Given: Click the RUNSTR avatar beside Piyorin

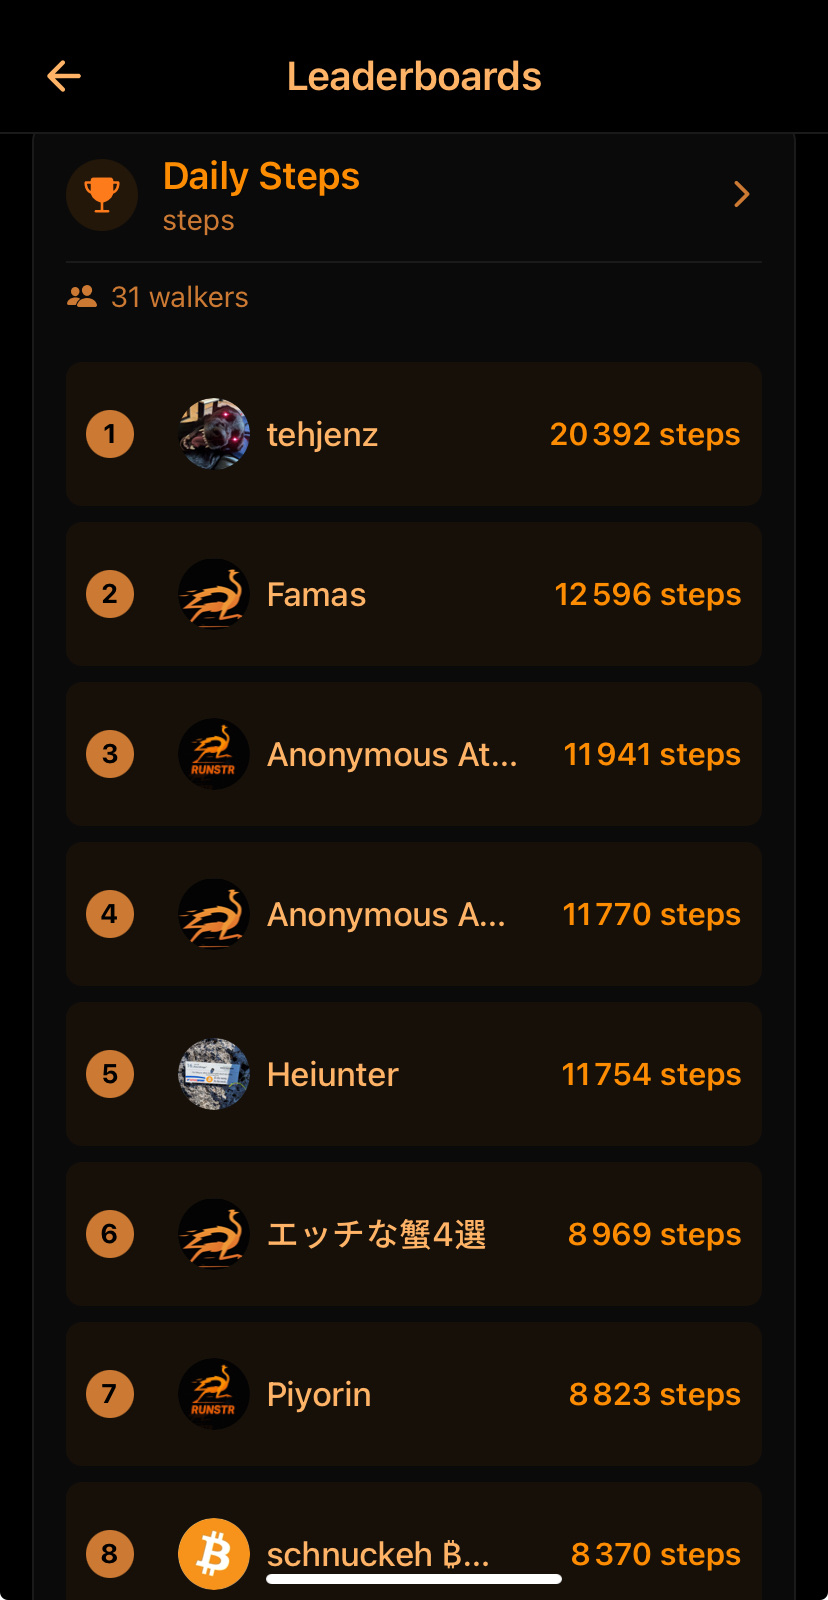Looking at the screenshot, I should [214, 1394].
